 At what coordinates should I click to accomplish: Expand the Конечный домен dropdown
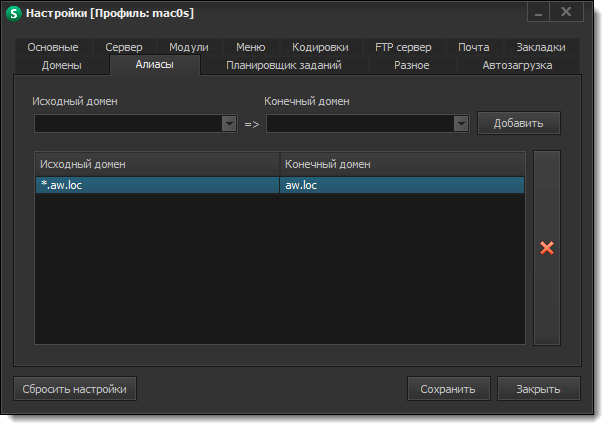[460, 124]
